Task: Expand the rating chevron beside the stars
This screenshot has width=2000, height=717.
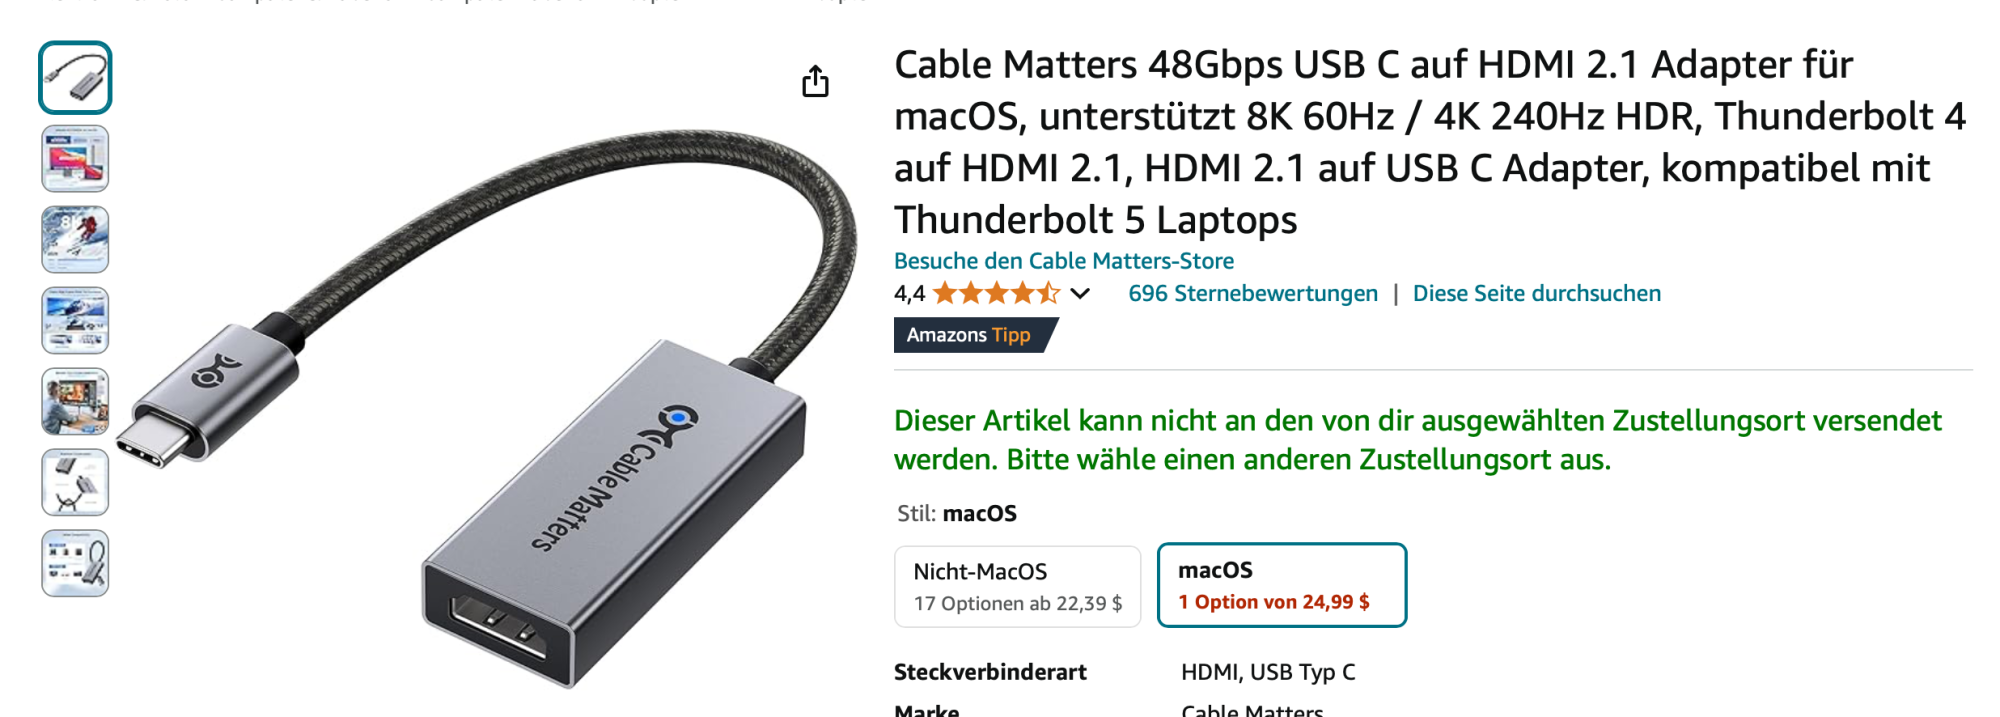Action: tap(1080, 294)
